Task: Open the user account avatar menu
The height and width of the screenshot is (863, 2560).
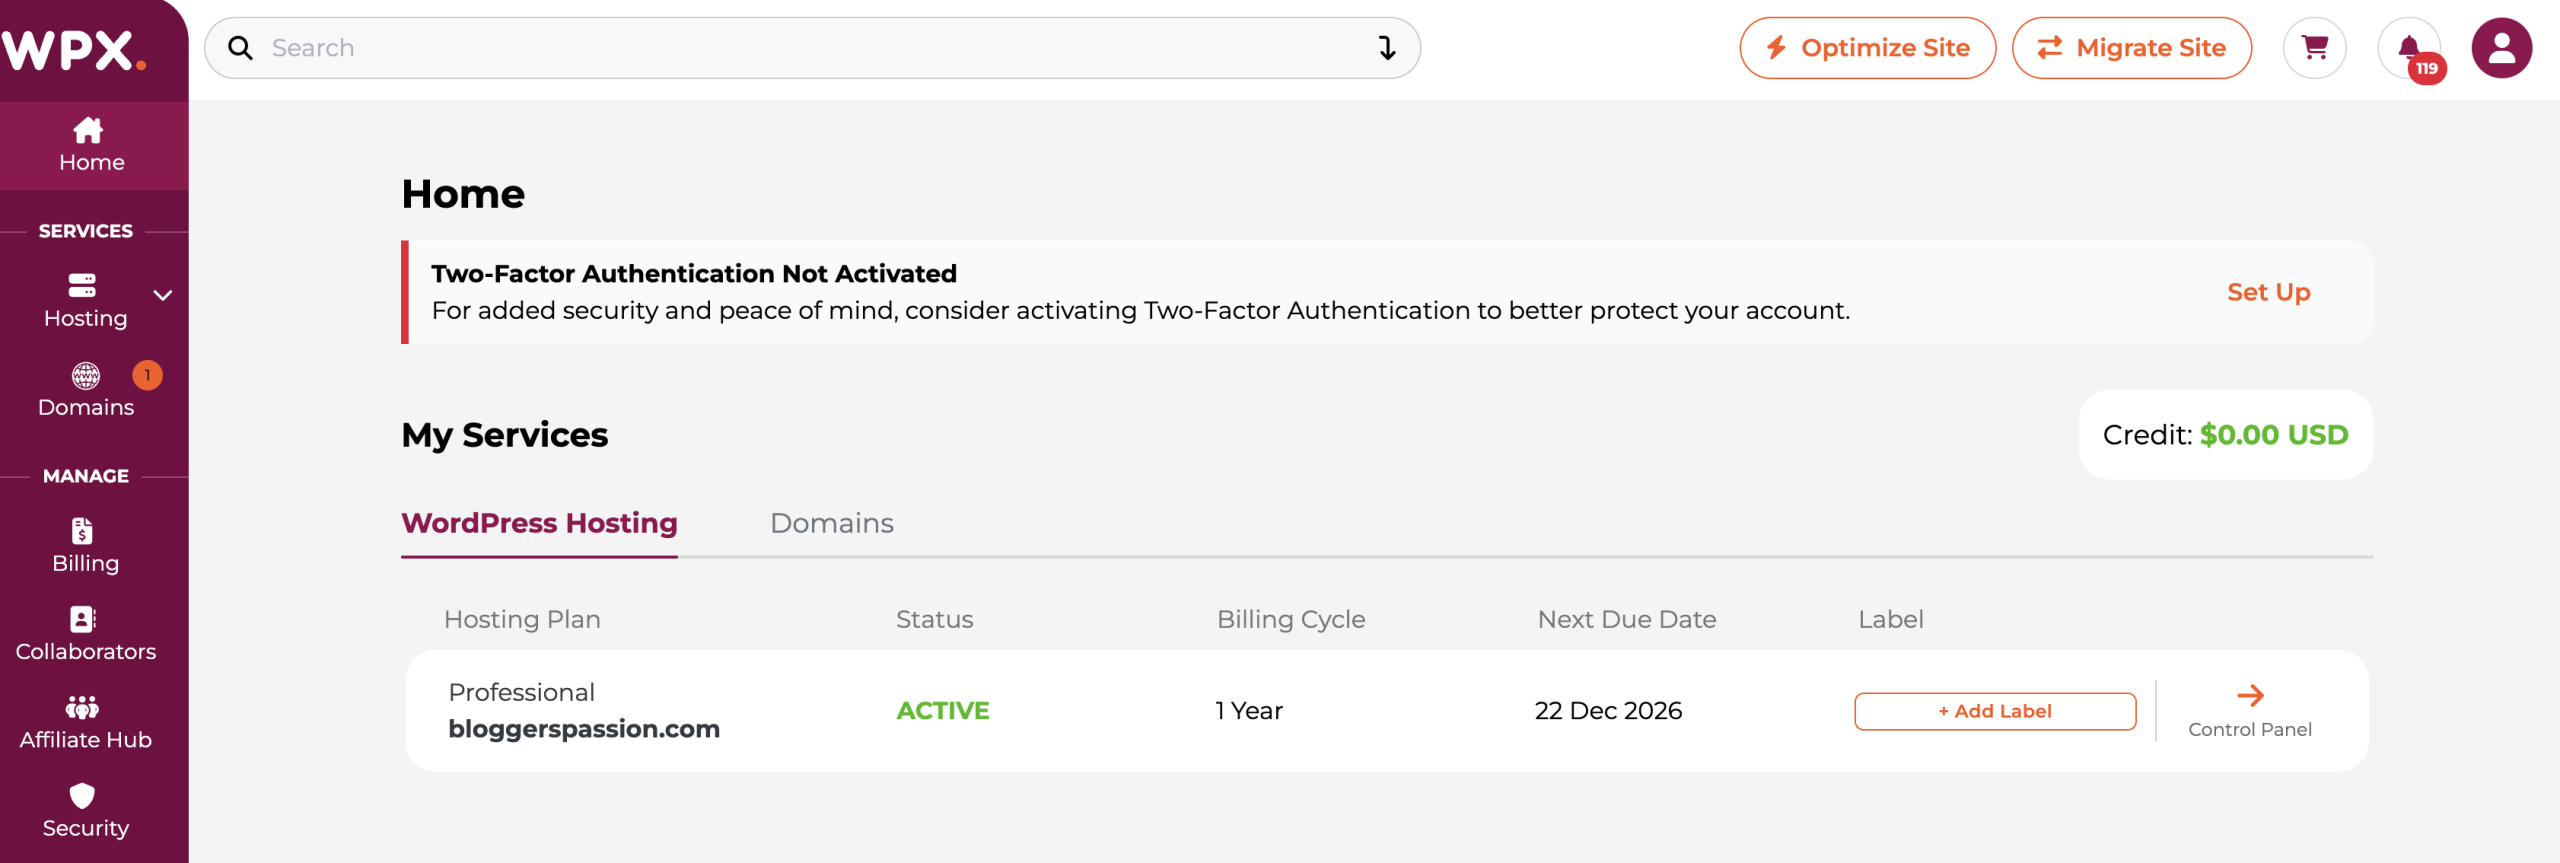Action: (2501, 48)
